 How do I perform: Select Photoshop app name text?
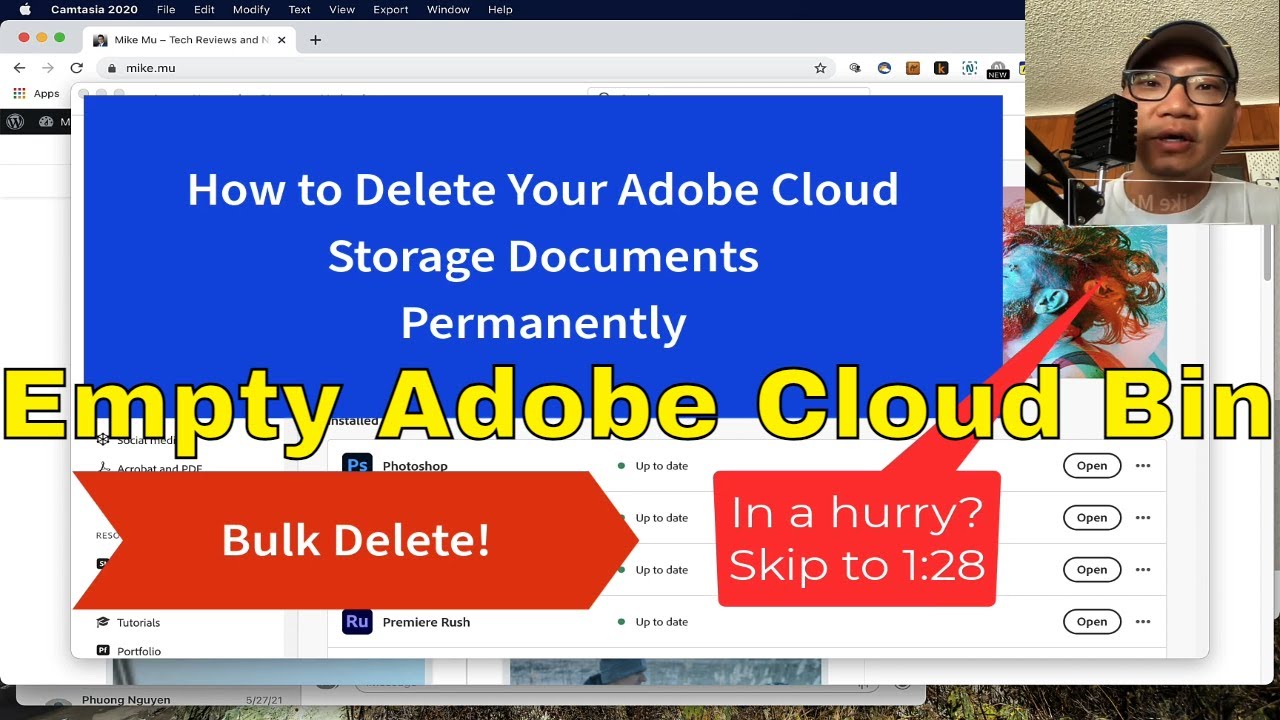415,466
